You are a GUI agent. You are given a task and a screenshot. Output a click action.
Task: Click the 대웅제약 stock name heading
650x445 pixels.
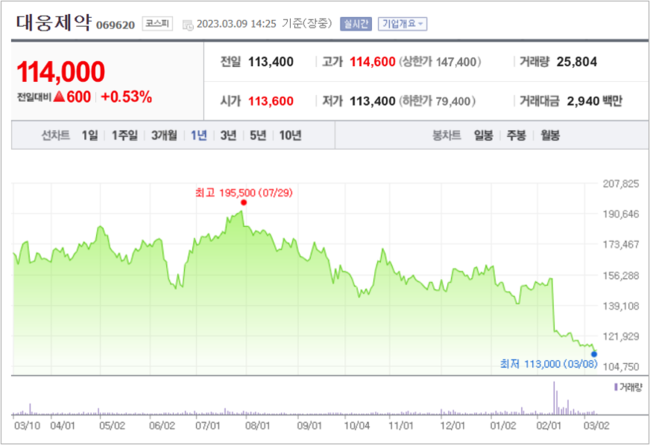coord(53,23)
